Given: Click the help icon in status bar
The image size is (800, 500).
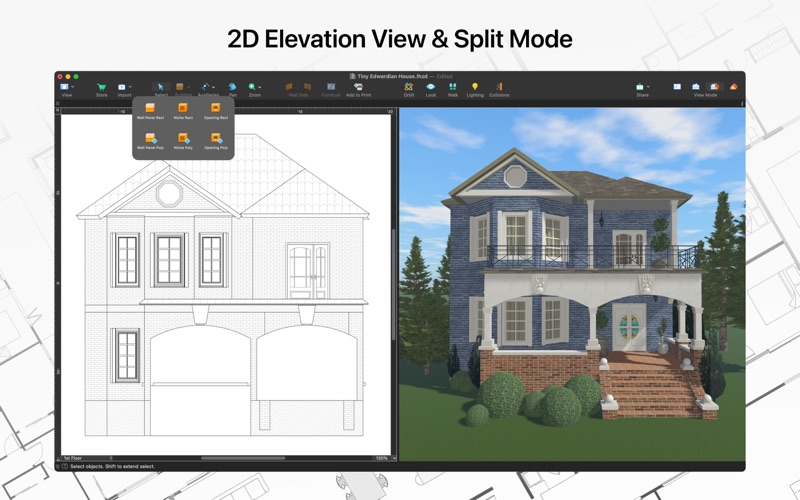Looking at the screenshot, I should pos(65,466).
